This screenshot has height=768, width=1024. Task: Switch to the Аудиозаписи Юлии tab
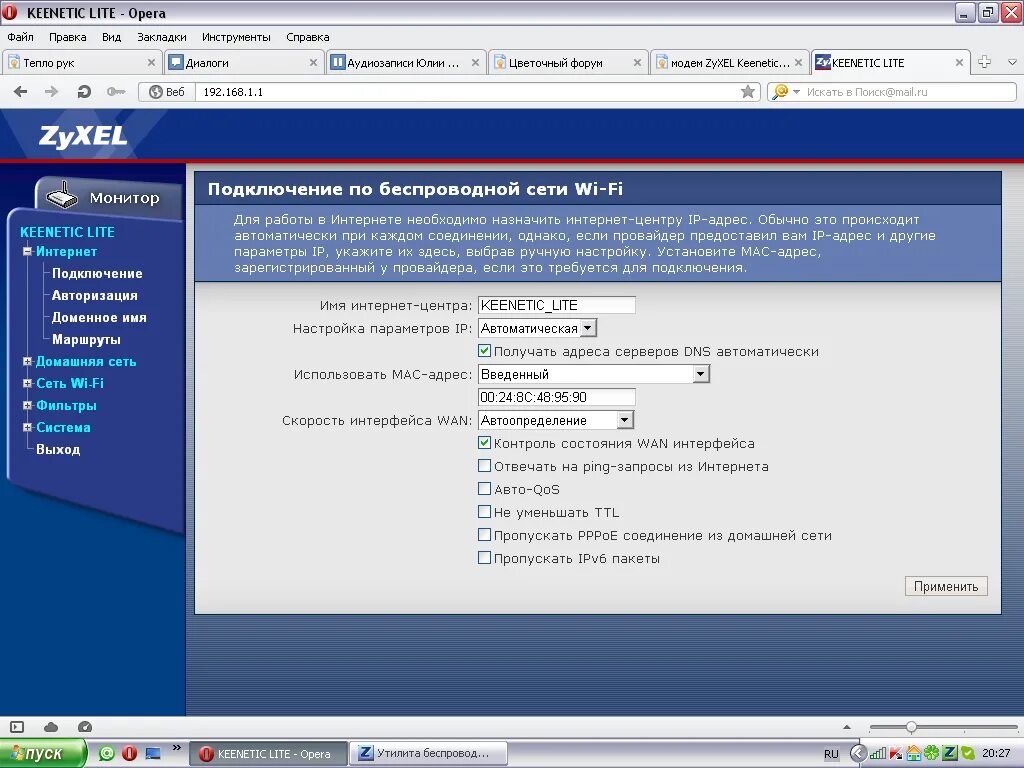point(404,63)
